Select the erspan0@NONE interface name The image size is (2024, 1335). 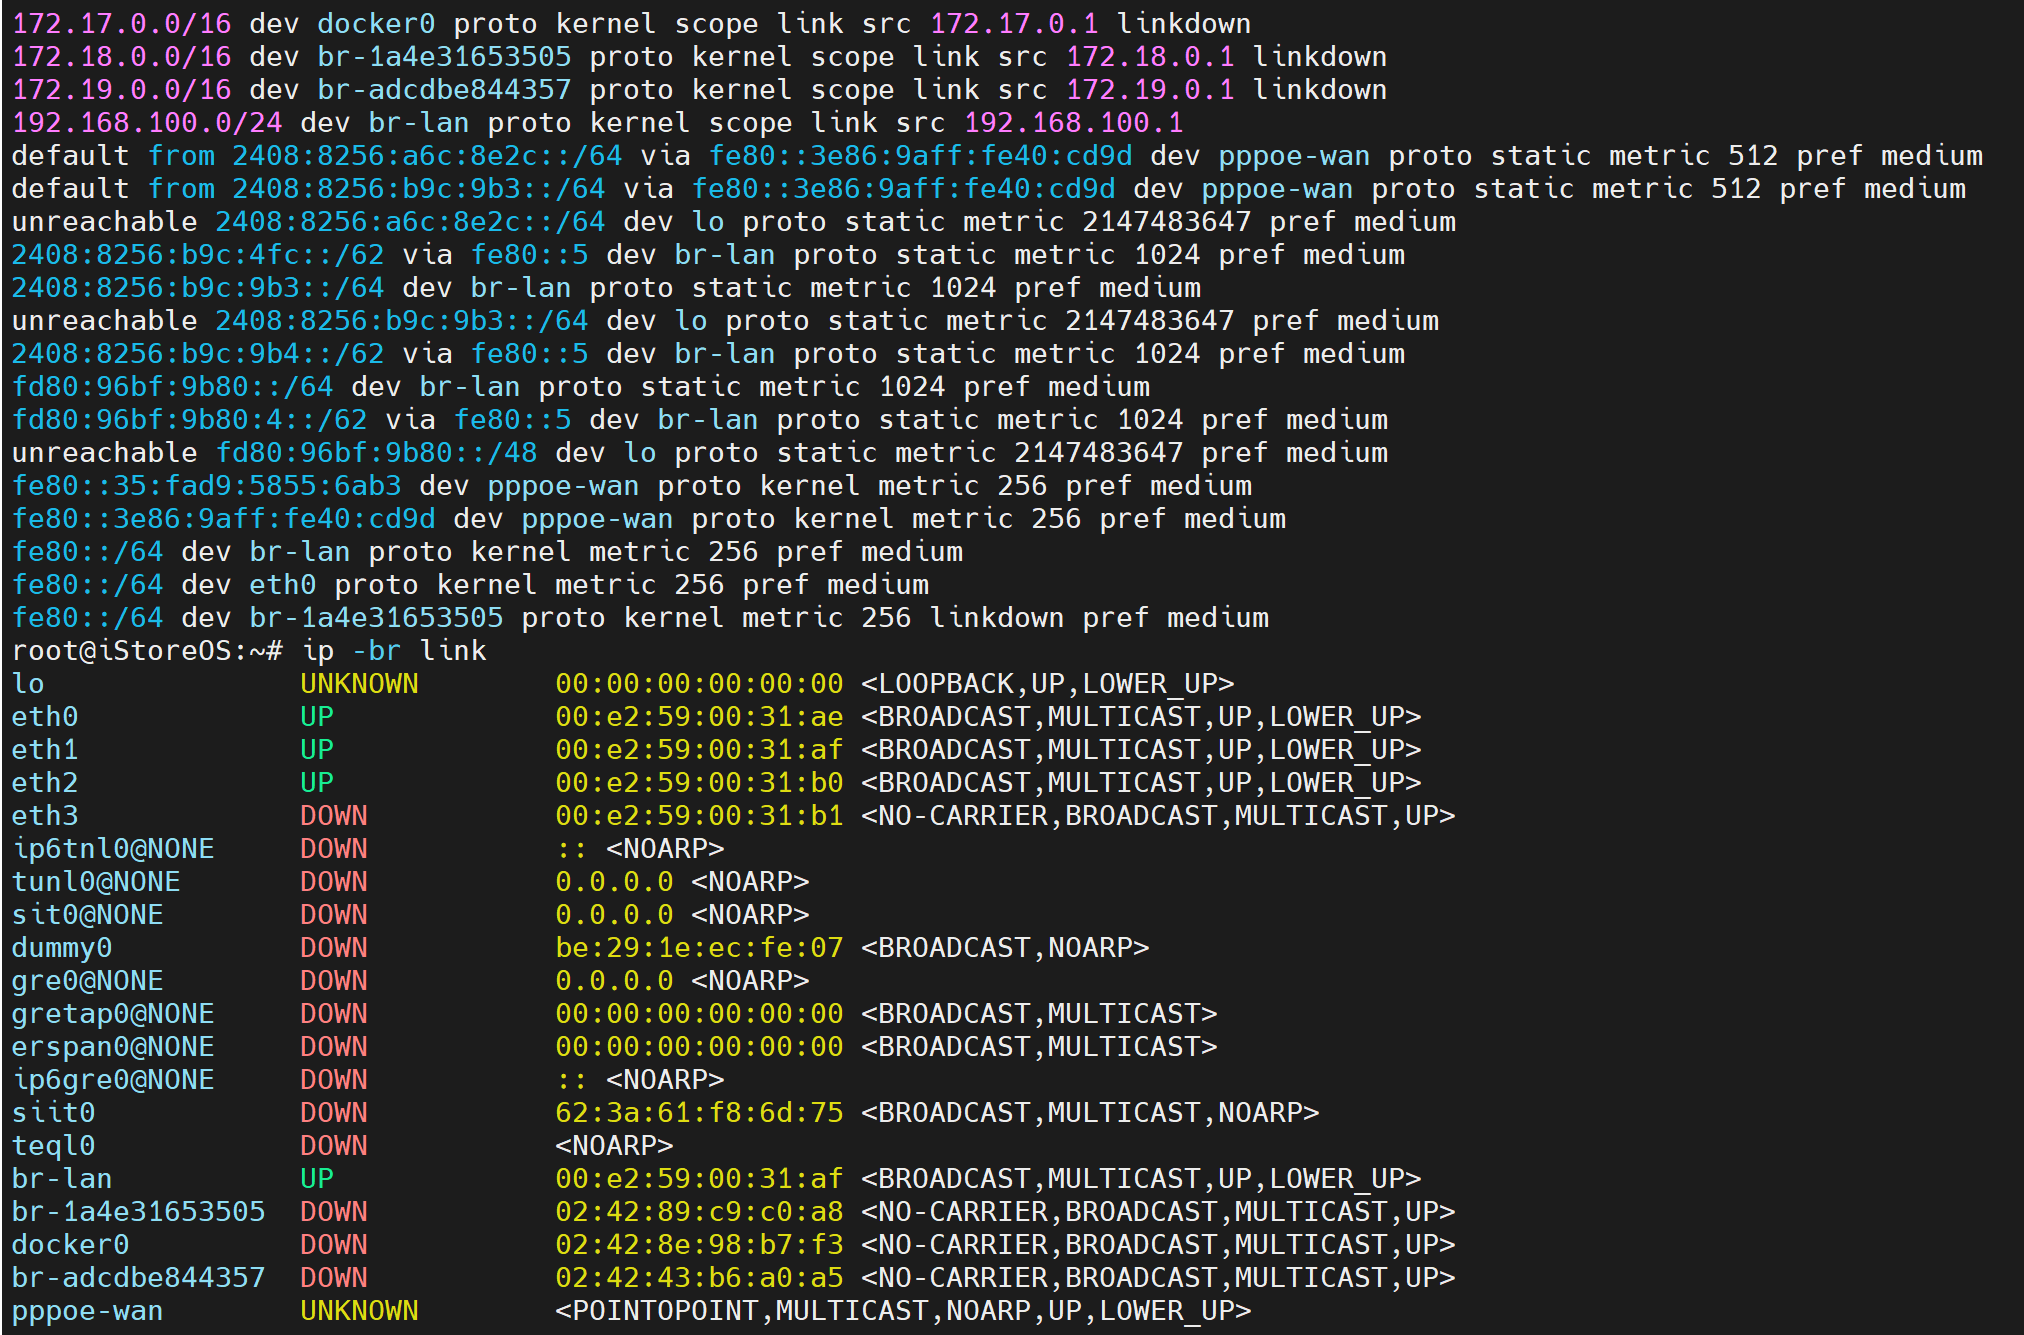[x=113, y=1046]
